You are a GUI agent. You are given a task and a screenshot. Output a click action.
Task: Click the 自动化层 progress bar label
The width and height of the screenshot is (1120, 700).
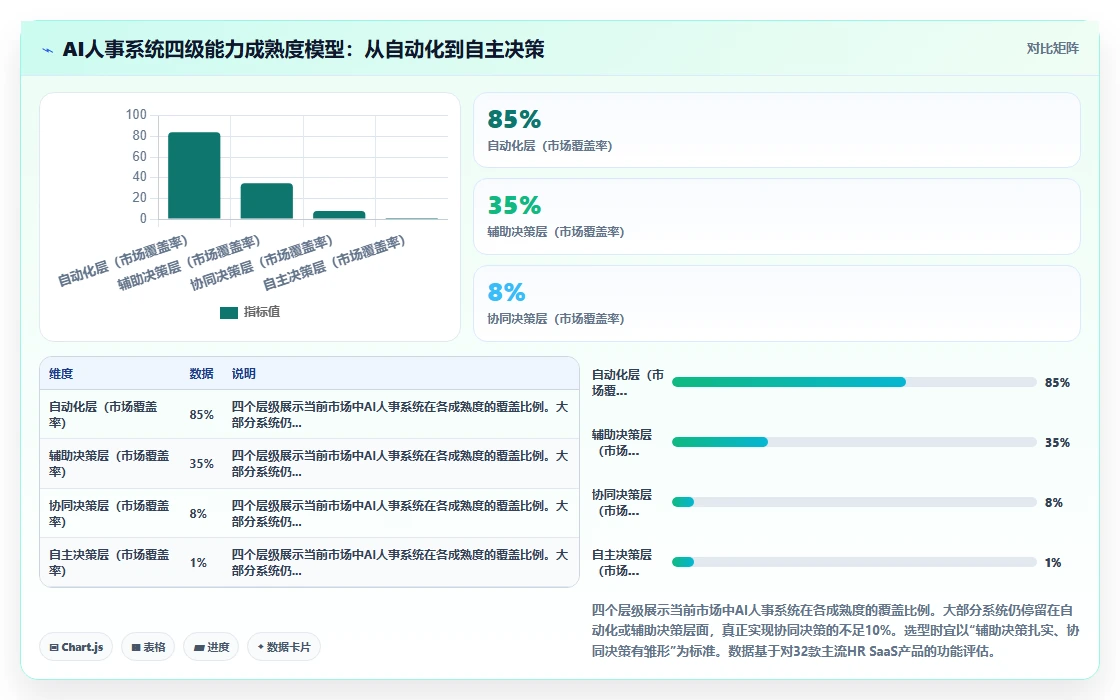click(x=628, y=383)
